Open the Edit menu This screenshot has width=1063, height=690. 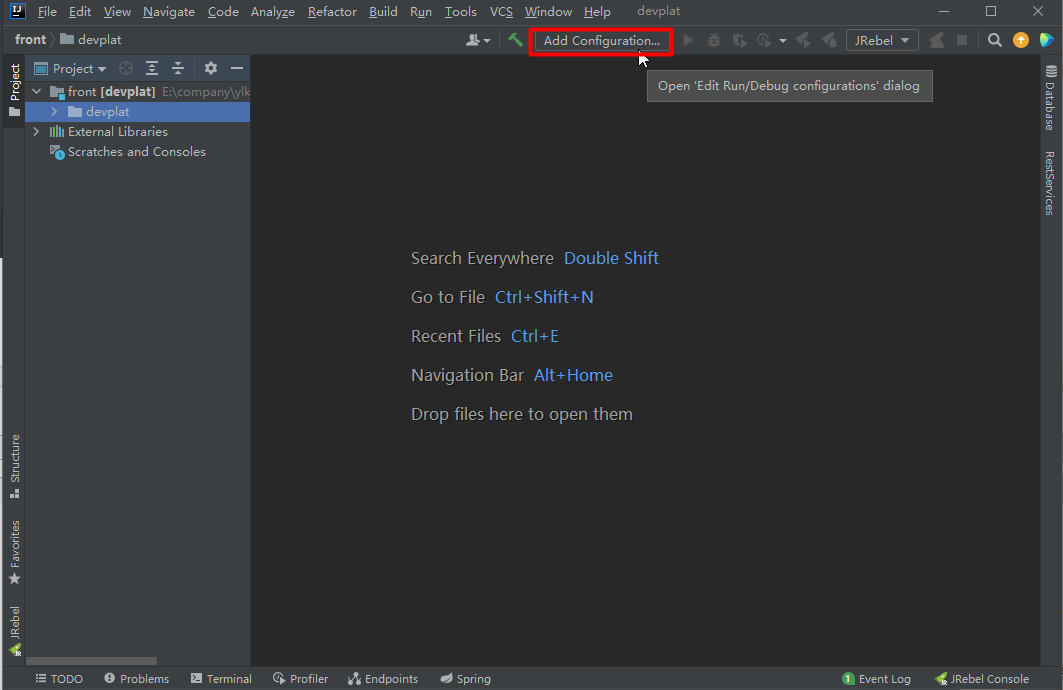(80, 12)
